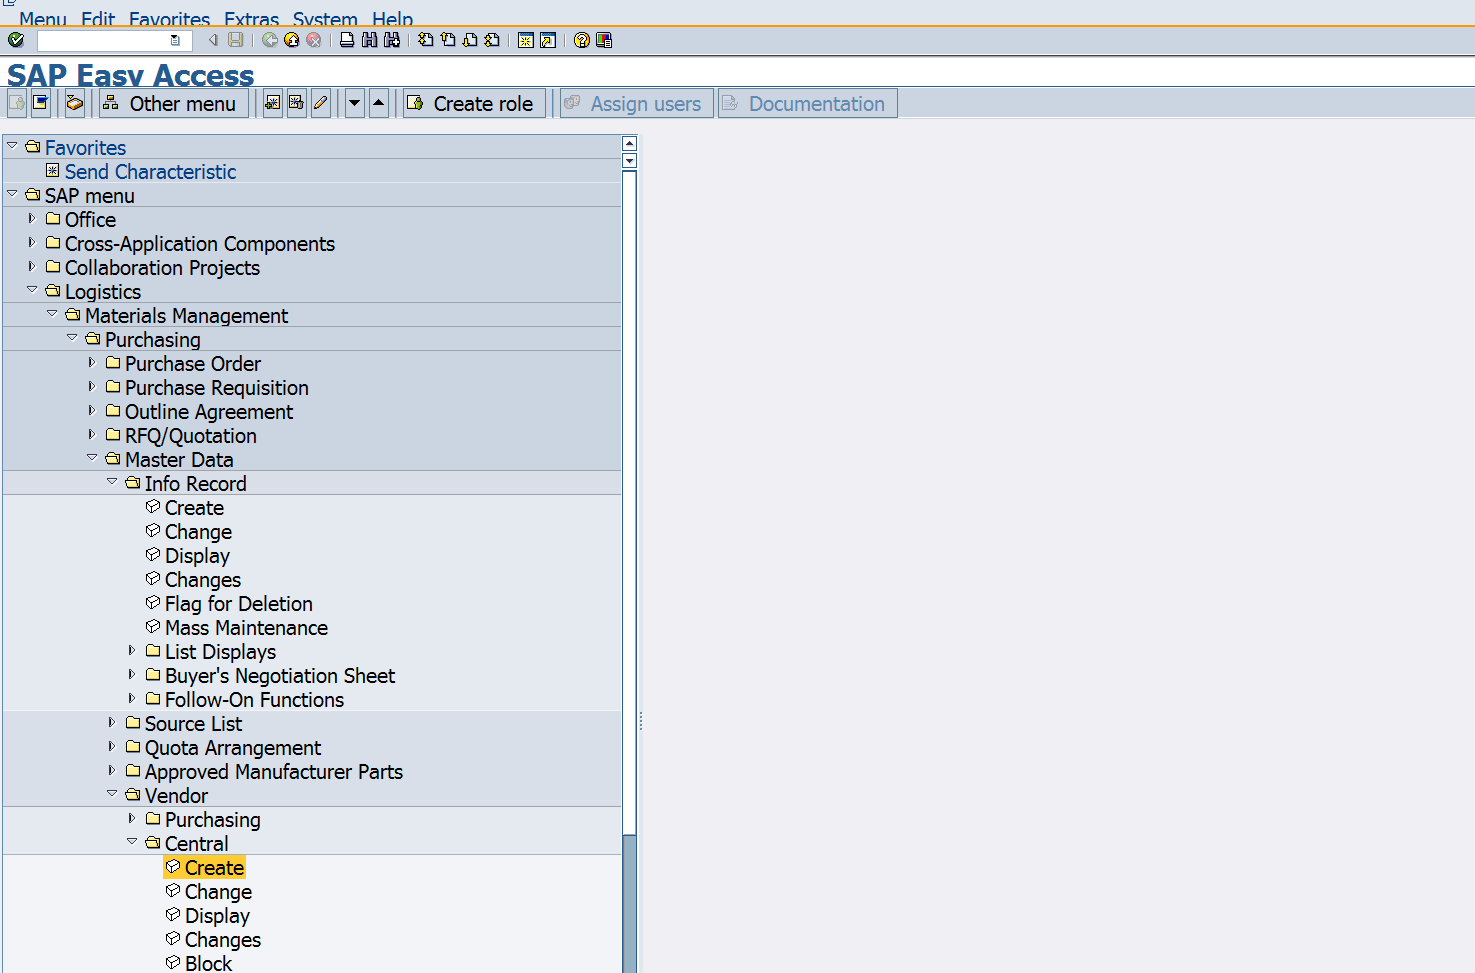Image resolution: width=1475 pixels, height=973 pixels.
Task: Select the Mass Maintenance transaction
Action: pos(246,628)
